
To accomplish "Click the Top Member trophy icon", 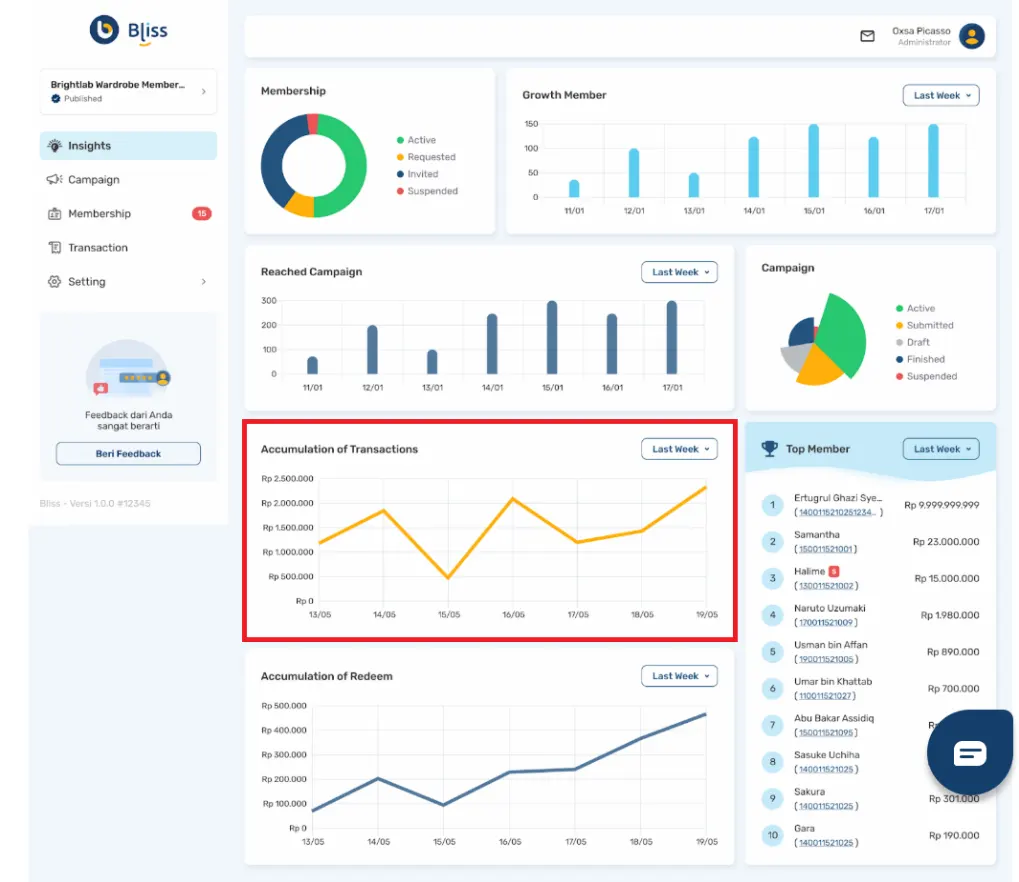I will (x=769, y=449).
